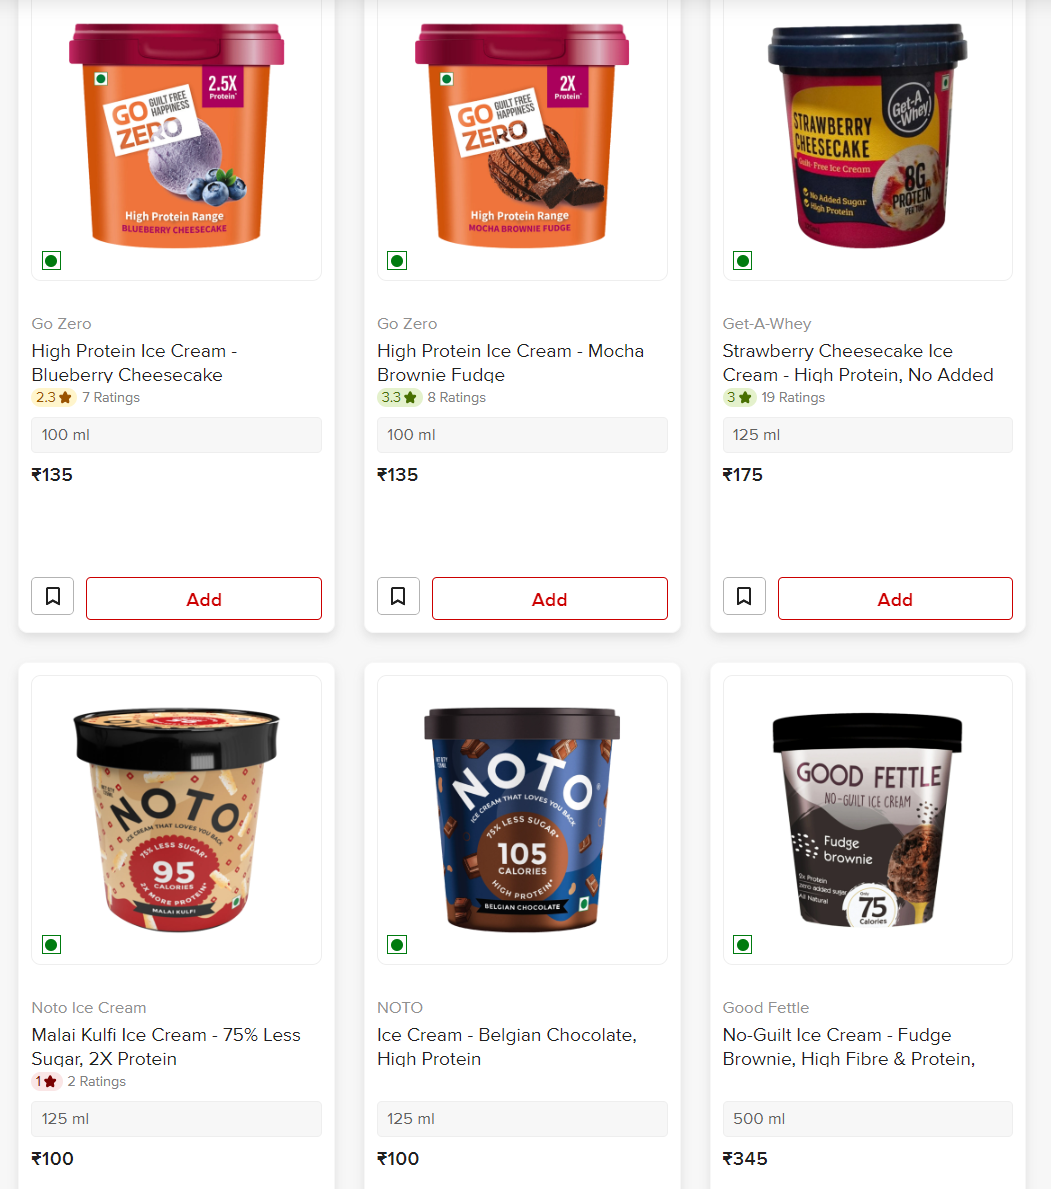Open the Noto Belgian Chocolate tub image

[x=522, y=819]
